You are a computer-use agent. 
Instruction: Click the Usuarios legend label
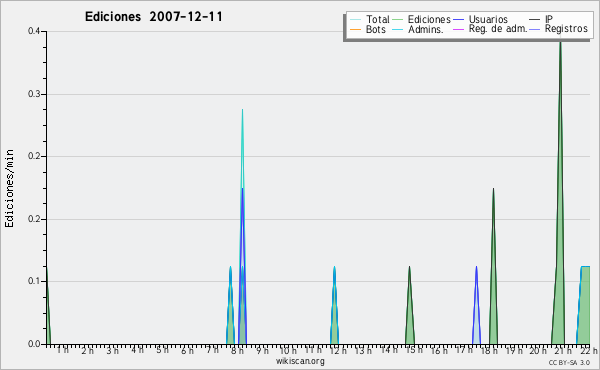(x=488, y=19)
